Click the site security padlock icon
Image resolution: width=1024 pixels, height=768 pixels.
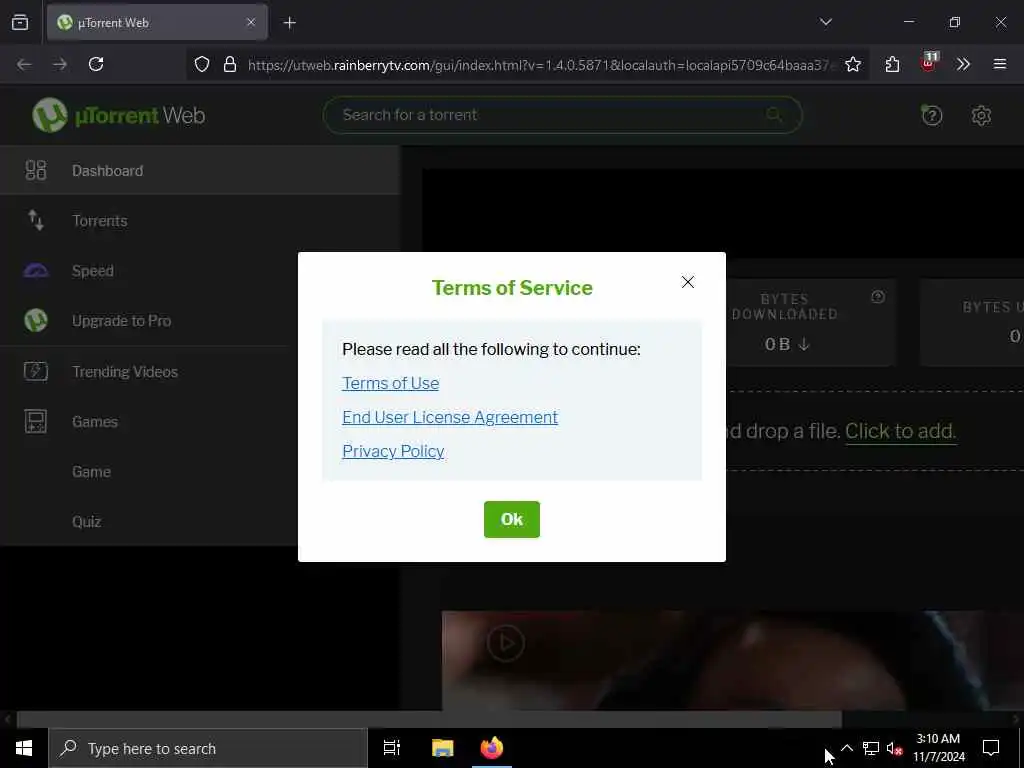[230, 64]
